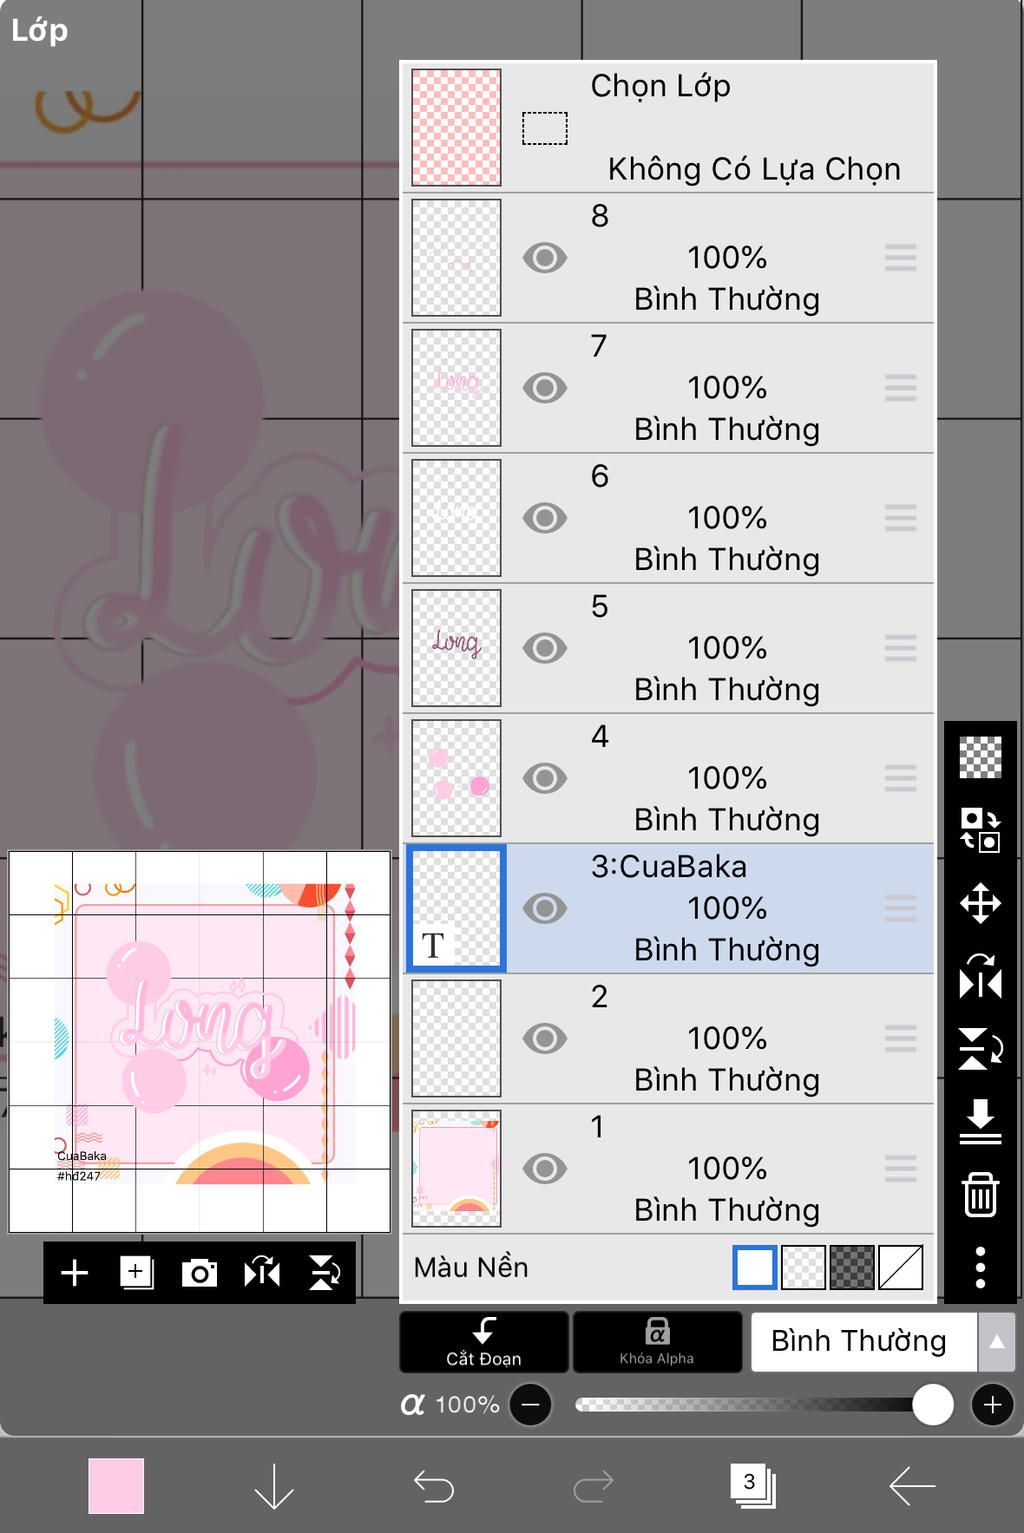This screenshot has width=1024, height=1533.
Task: Flip layer horizontally in right toolbar
Action: (980, 976)
